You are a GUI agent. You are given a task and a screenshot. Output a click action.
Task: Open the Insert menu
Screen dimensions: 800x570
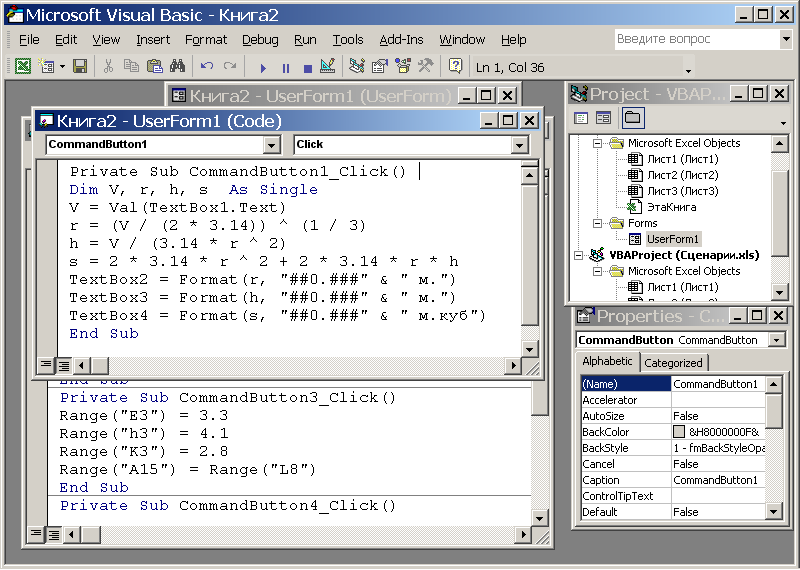pos(153,40)
